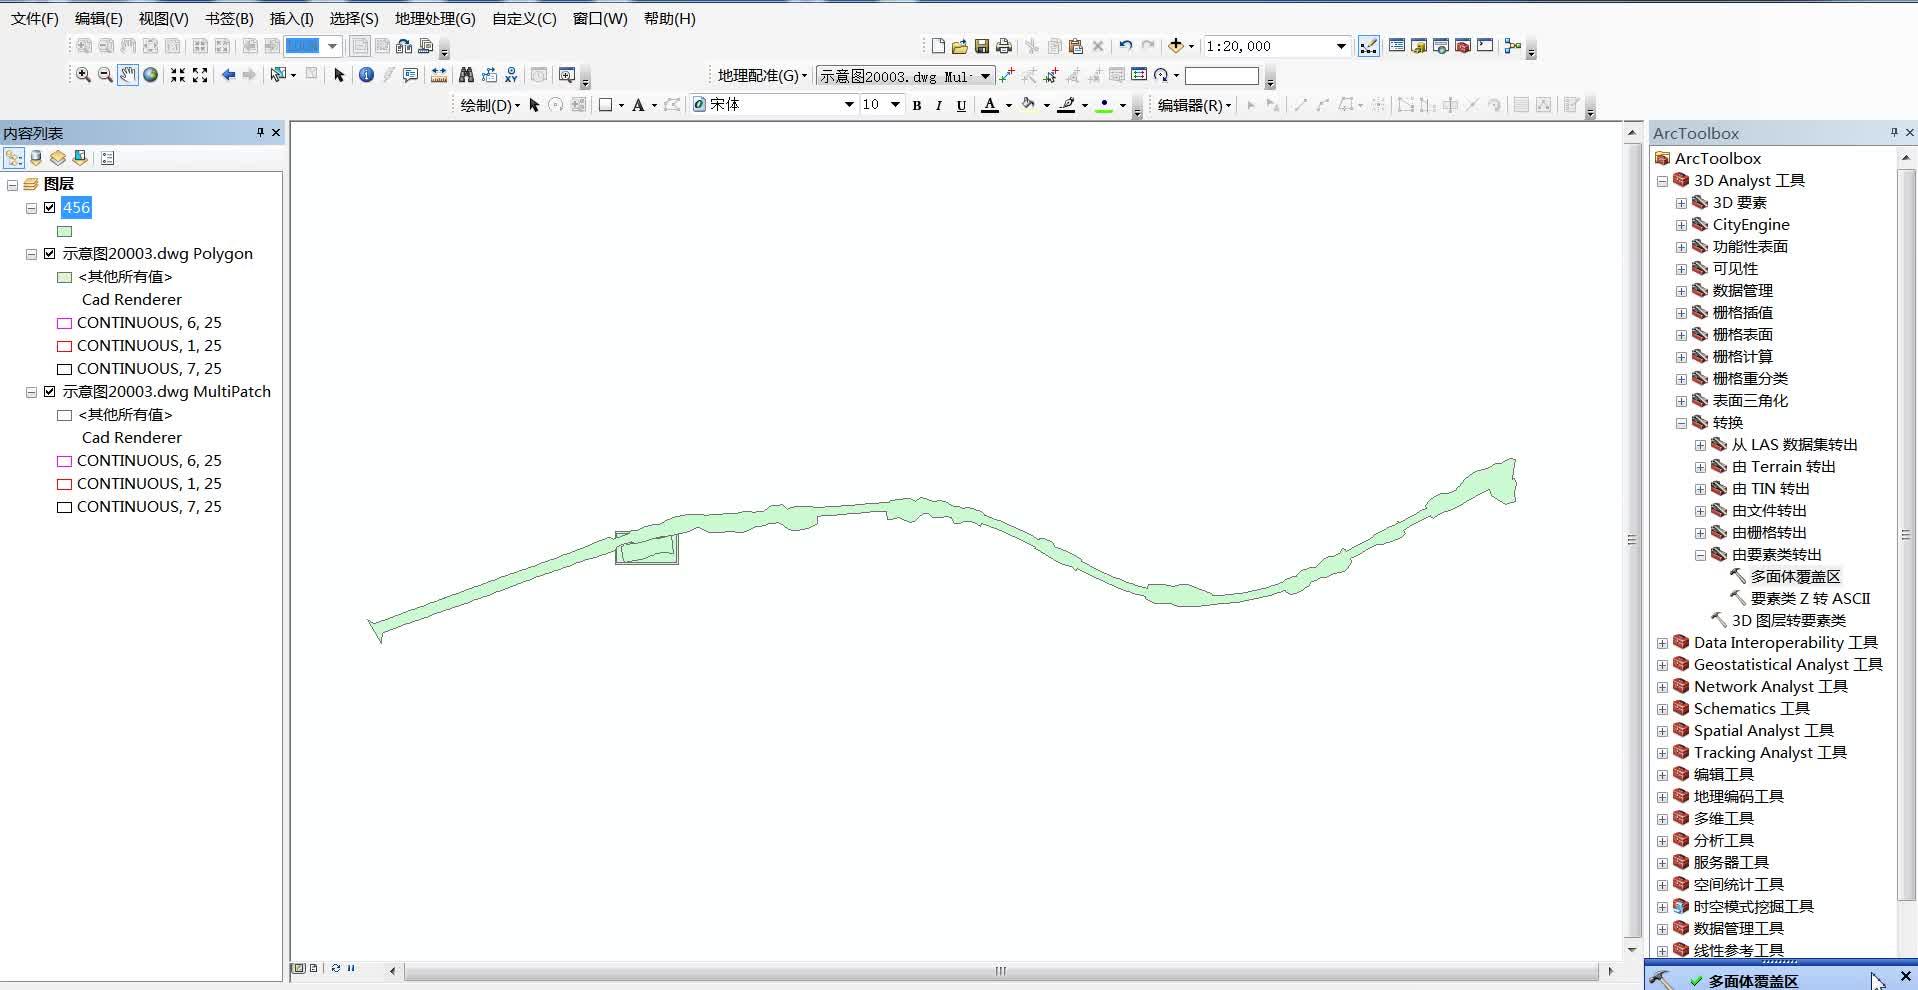Choose the Select Elements arrow tool
Viewport: 1918px width, 990px height.
[x=339, y=75]
